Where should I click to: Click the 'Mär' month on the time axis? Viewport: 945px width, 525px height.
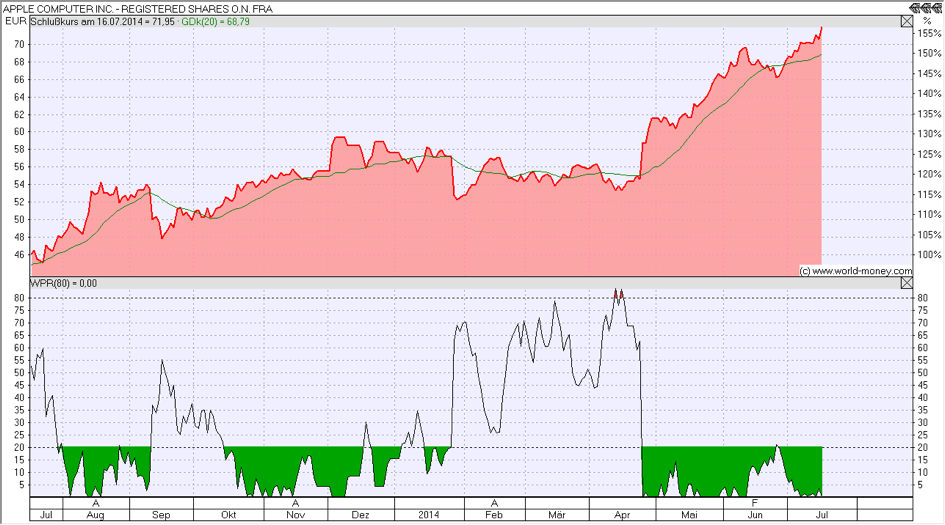557,515
